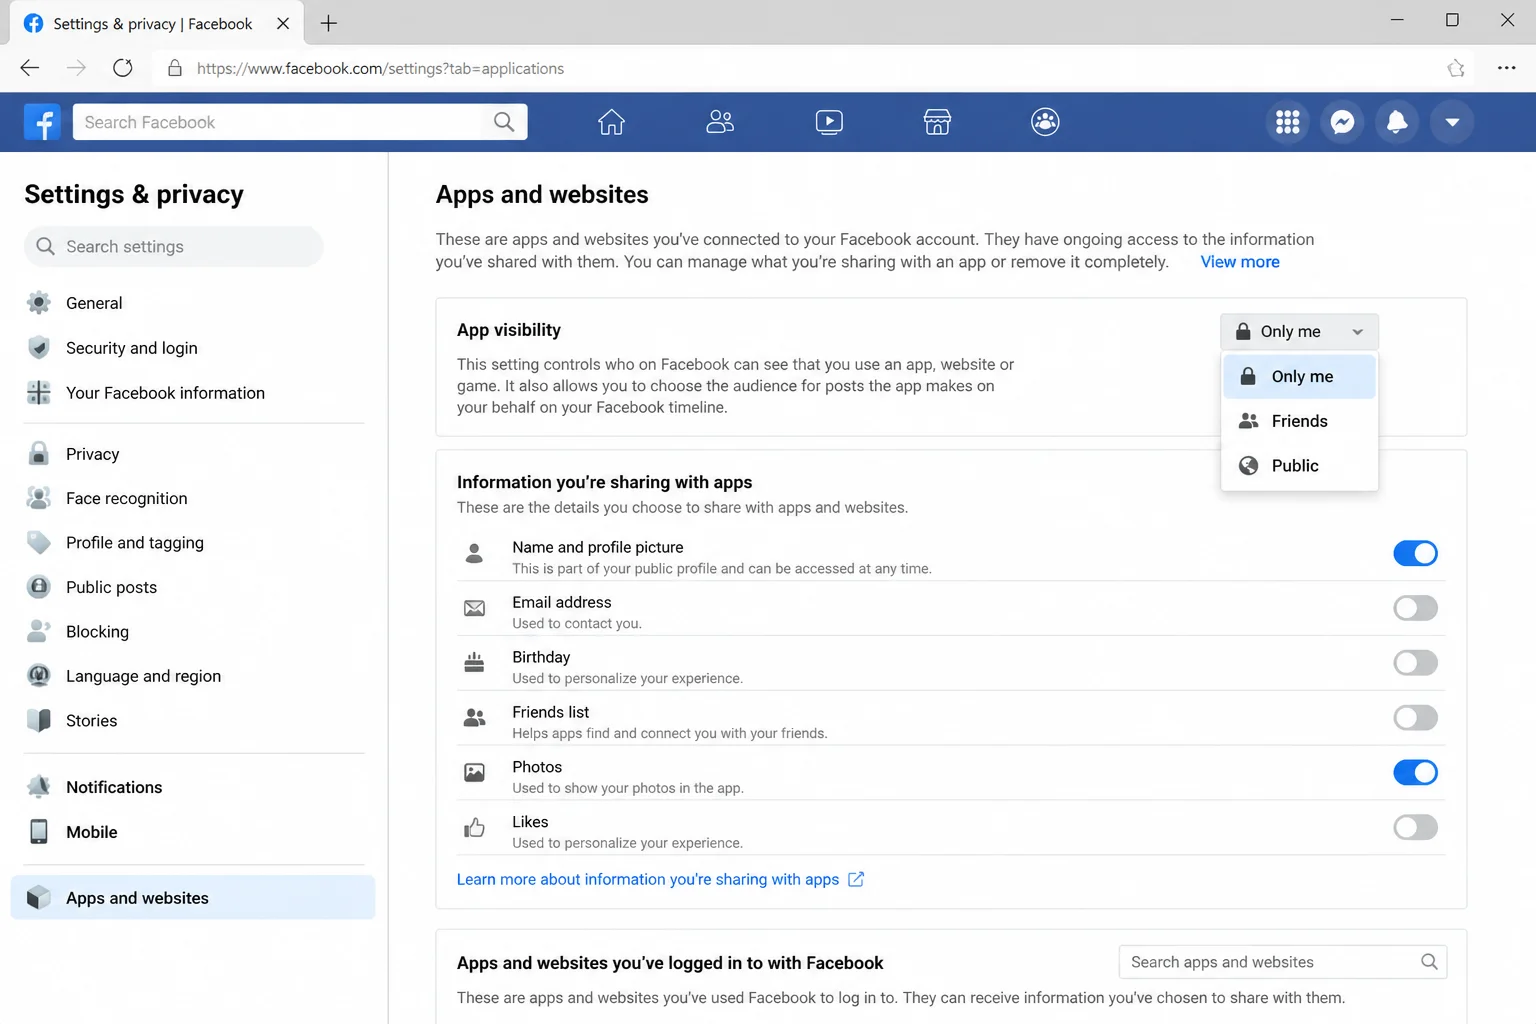Open the nine-dot menu grid icon
Viewport: 1536px width, 1024px height.
click(1288, 122)
